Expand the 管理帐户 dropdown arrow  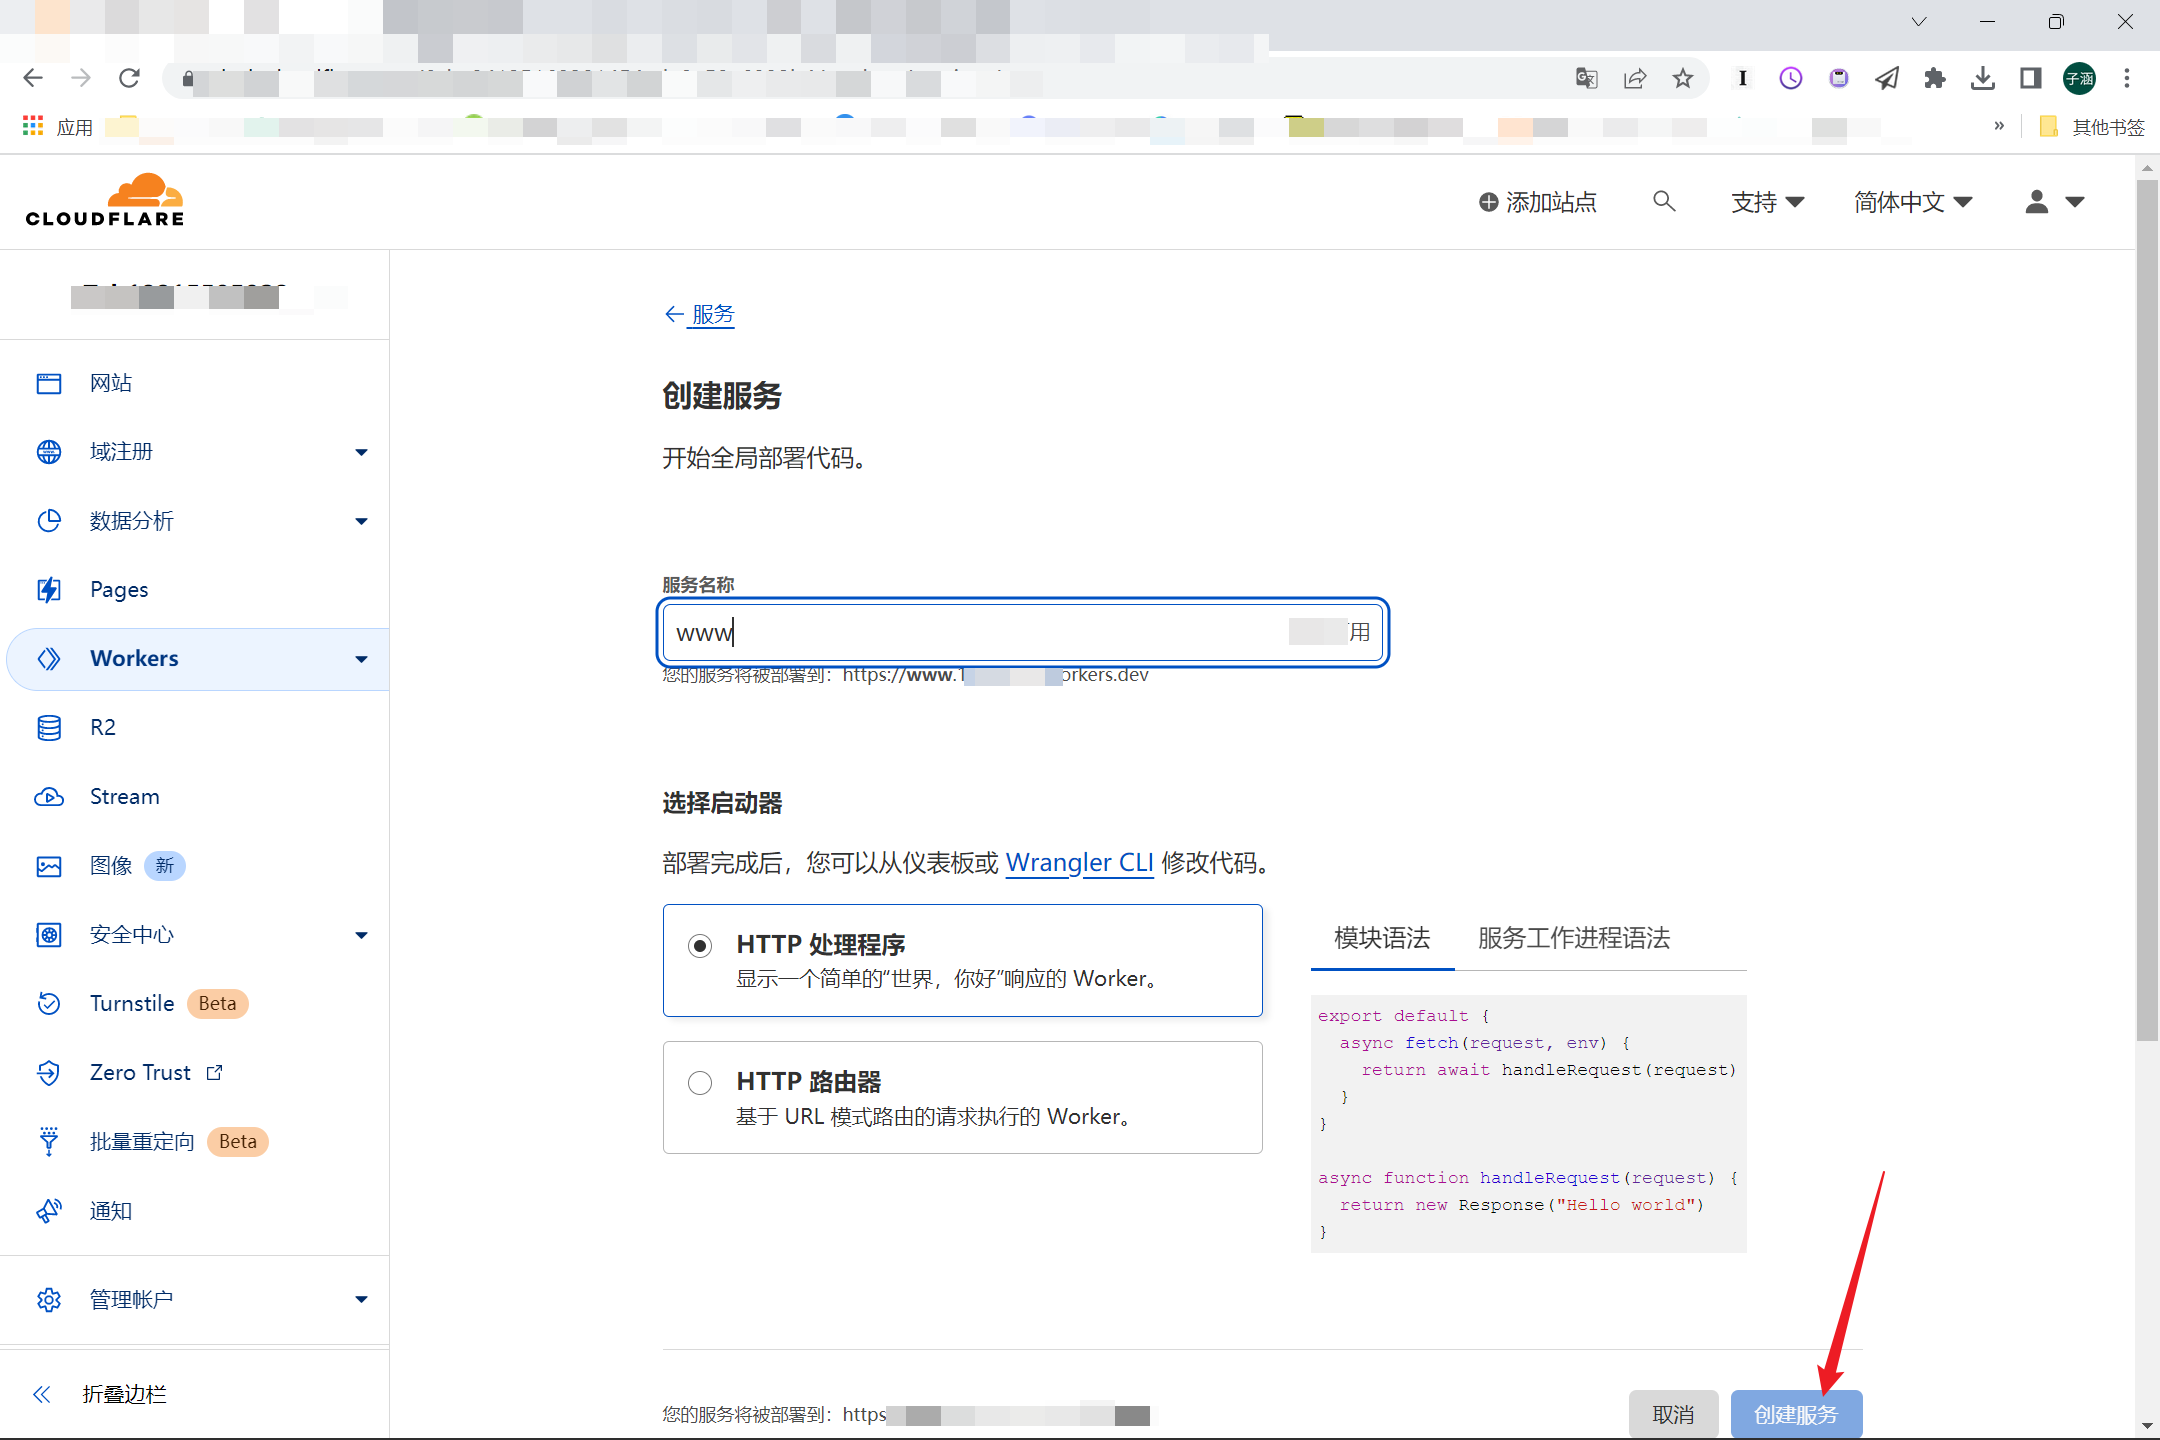[361, 1300]
